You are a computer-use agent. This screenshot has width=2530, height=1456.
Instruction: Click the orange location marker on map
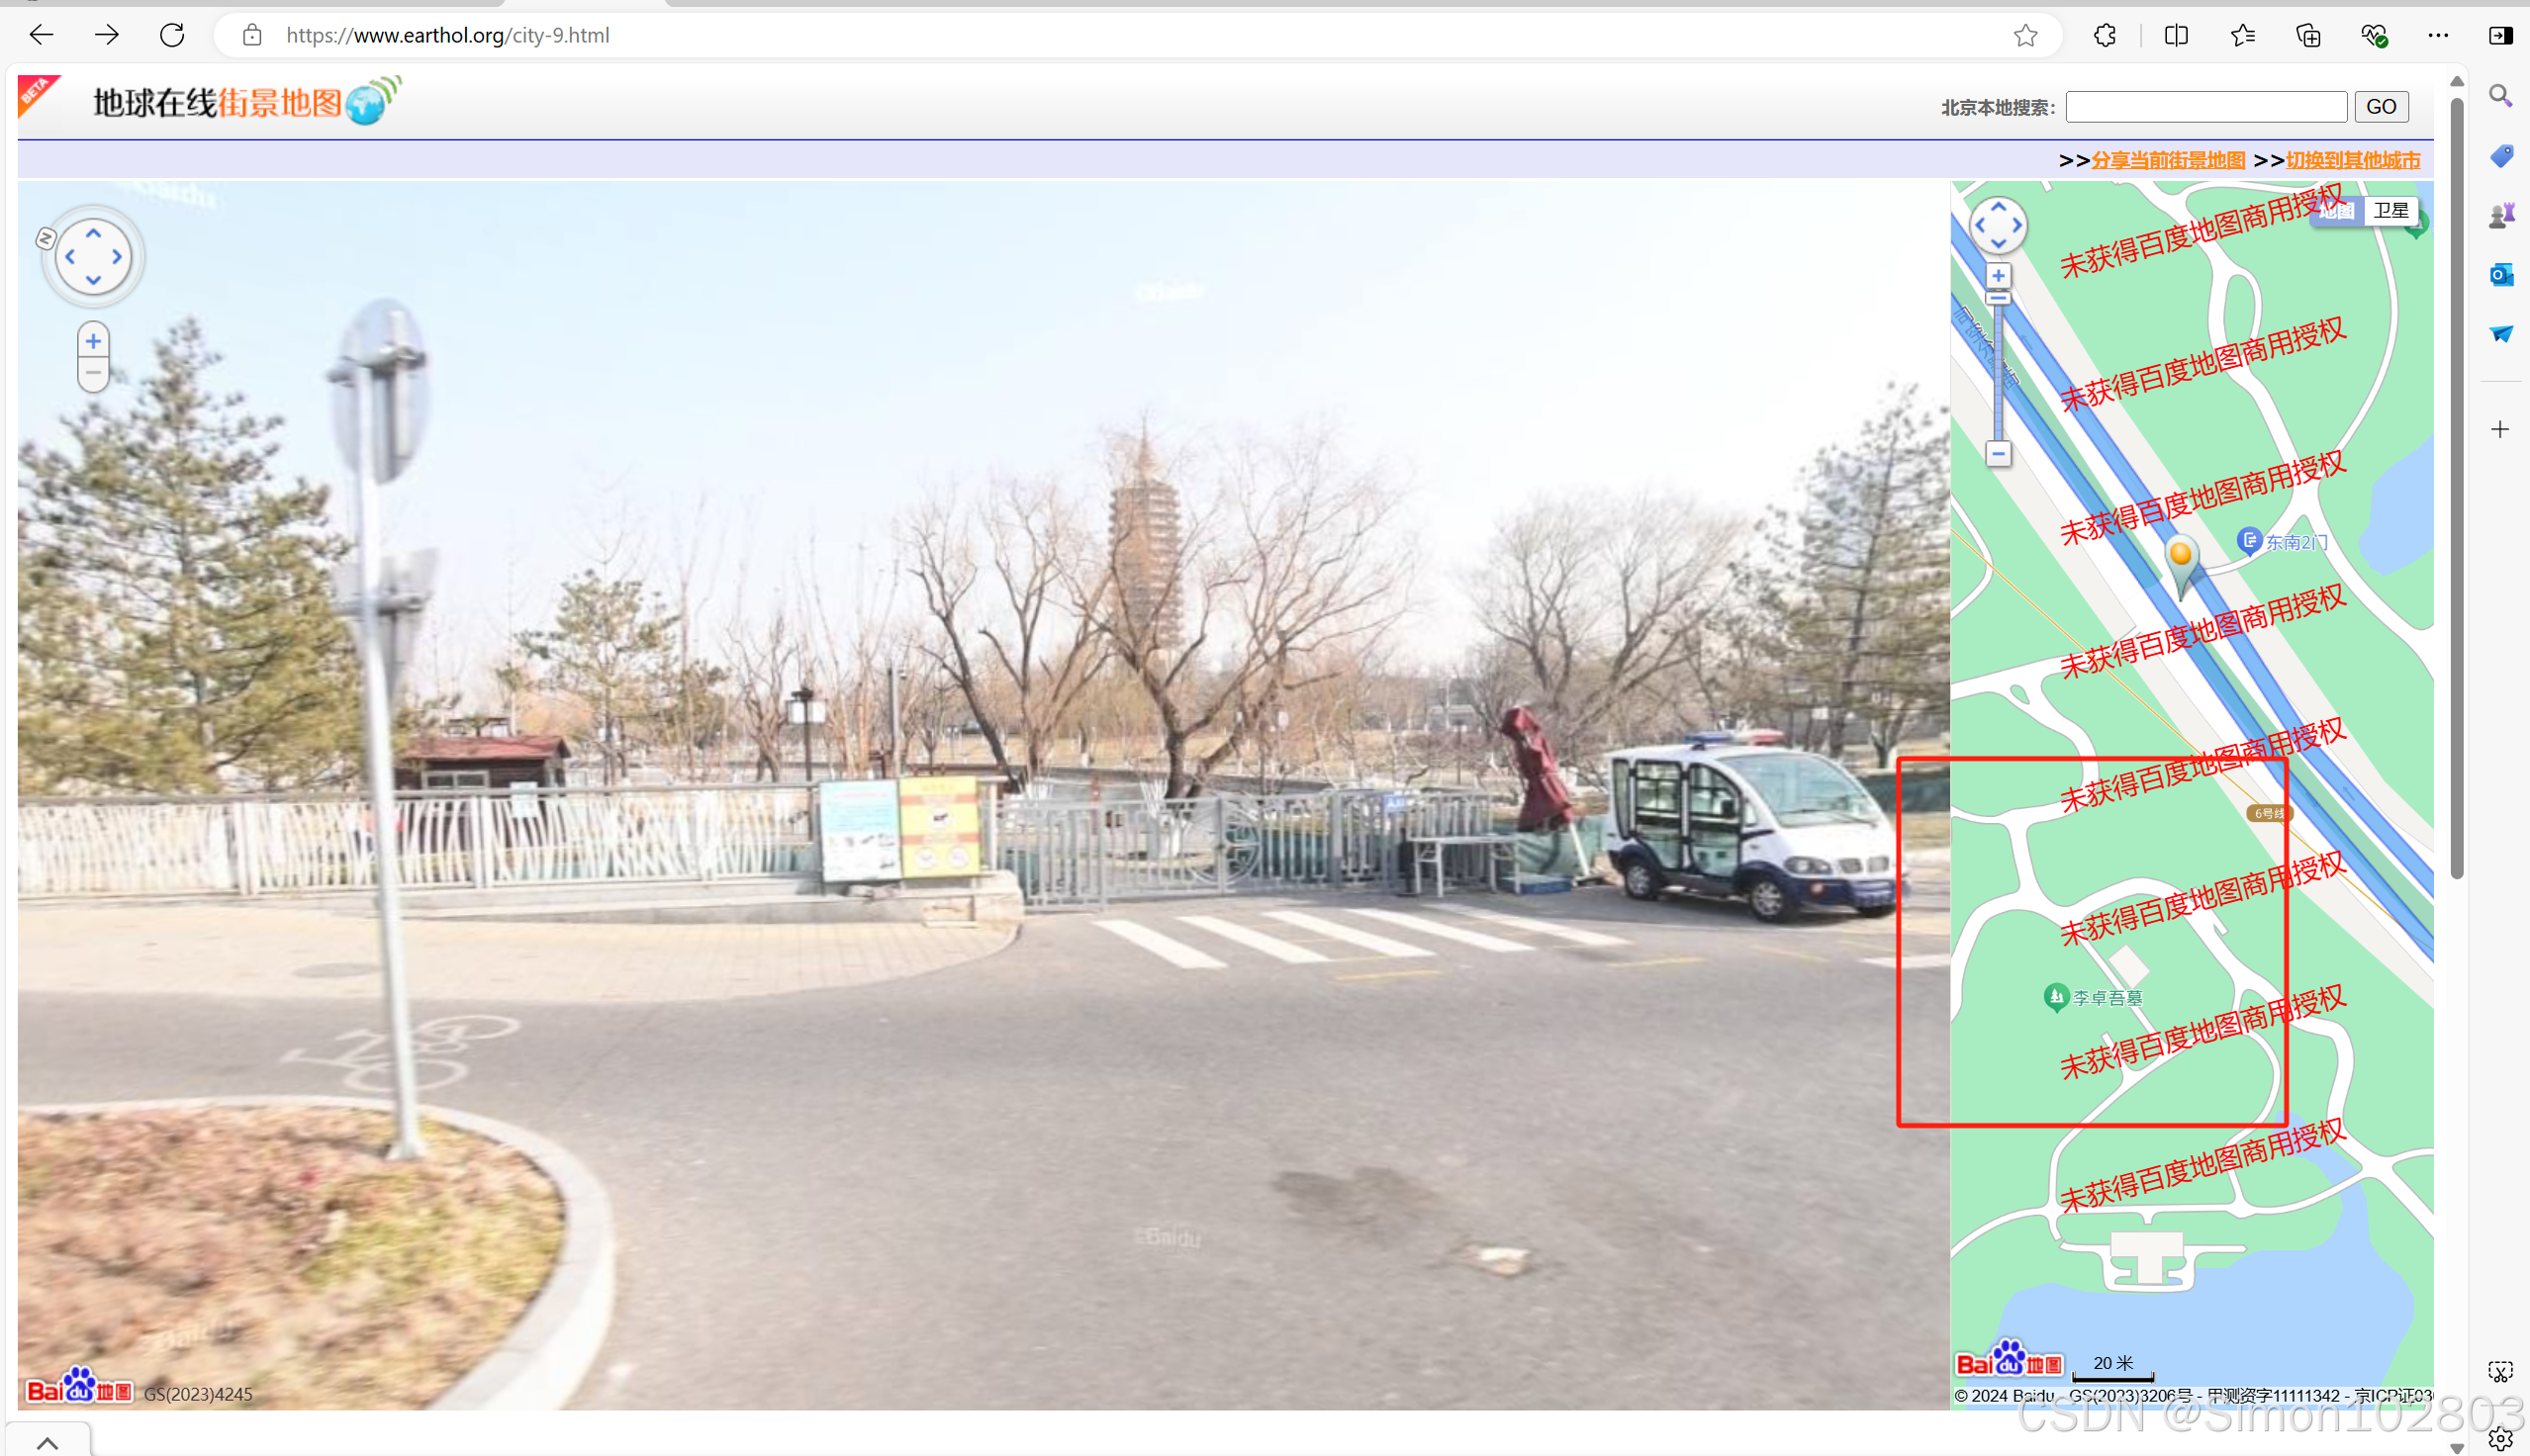(x=2180, y=555)
